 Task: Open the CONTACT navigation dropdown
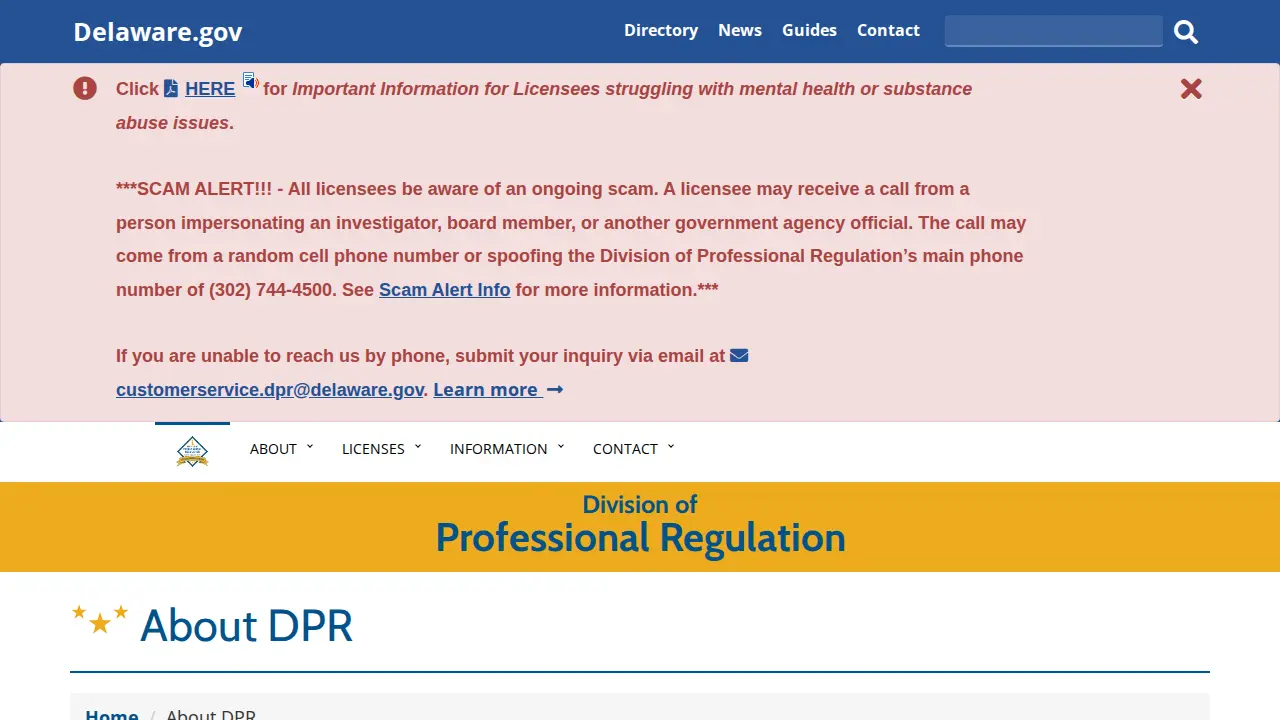(x=634, y=449)
